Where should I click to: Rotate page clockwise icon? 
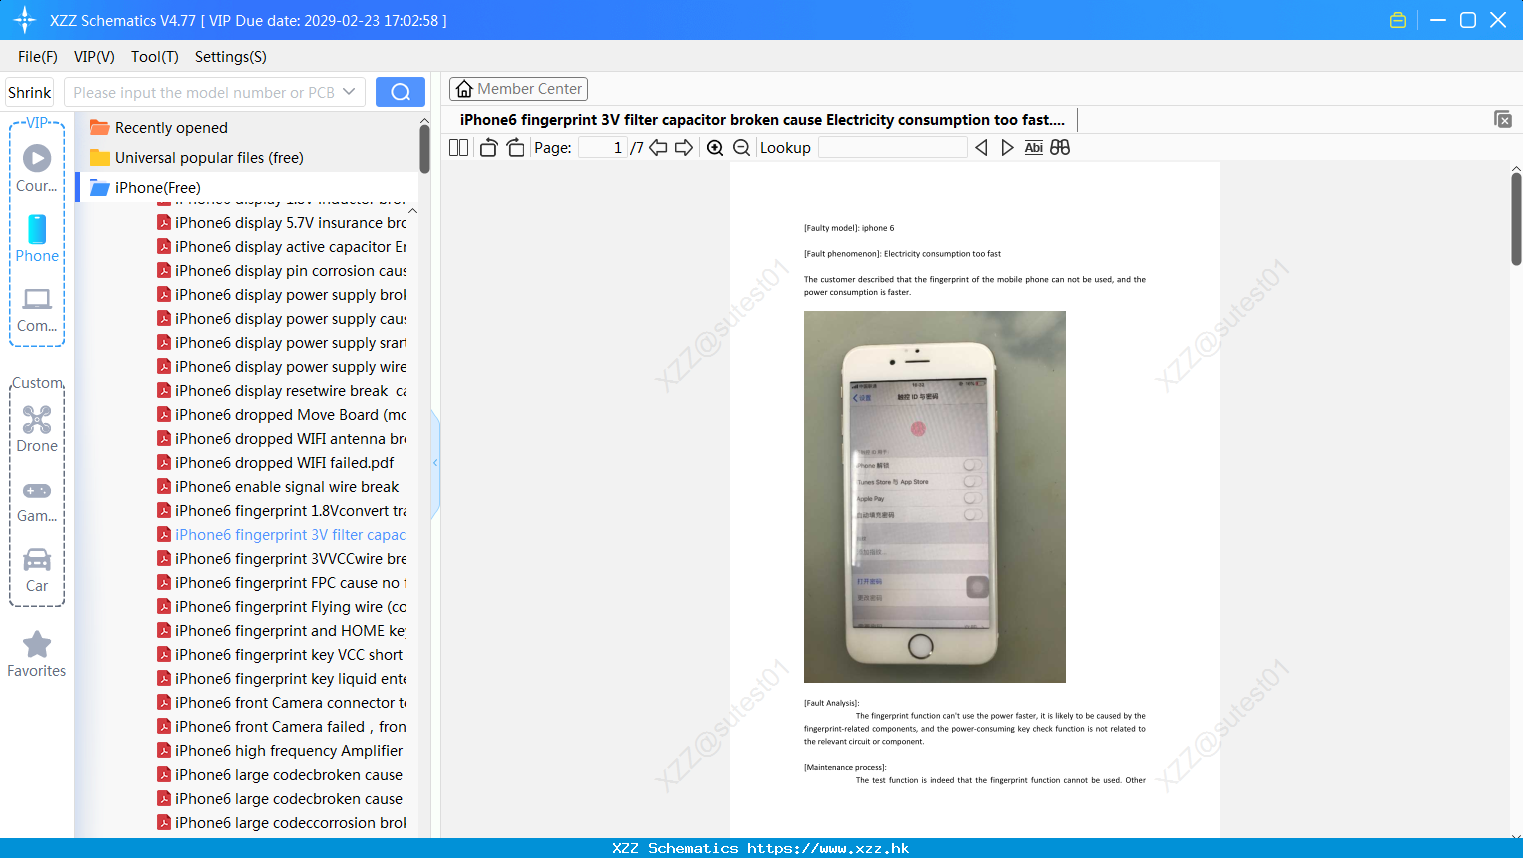pos(515,148)
